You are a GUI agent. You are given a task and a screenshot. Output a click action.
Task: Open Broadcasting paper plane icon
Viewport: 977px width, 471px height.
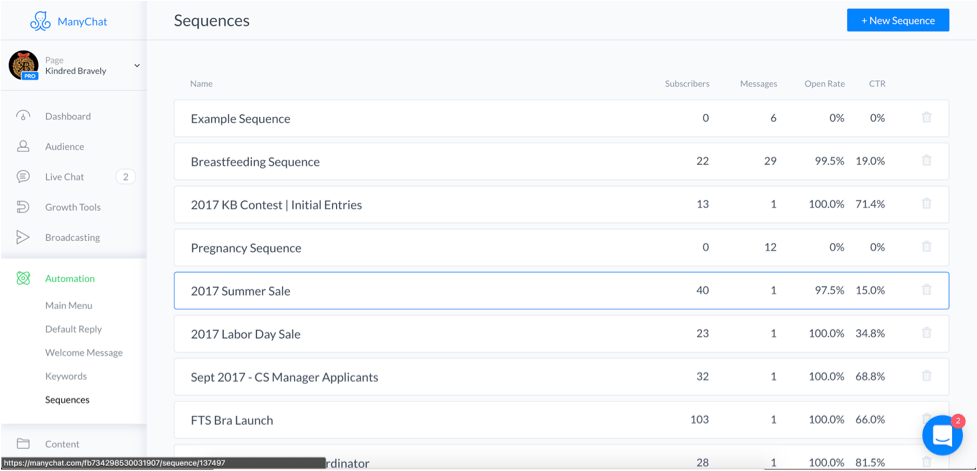click(23, 237)
